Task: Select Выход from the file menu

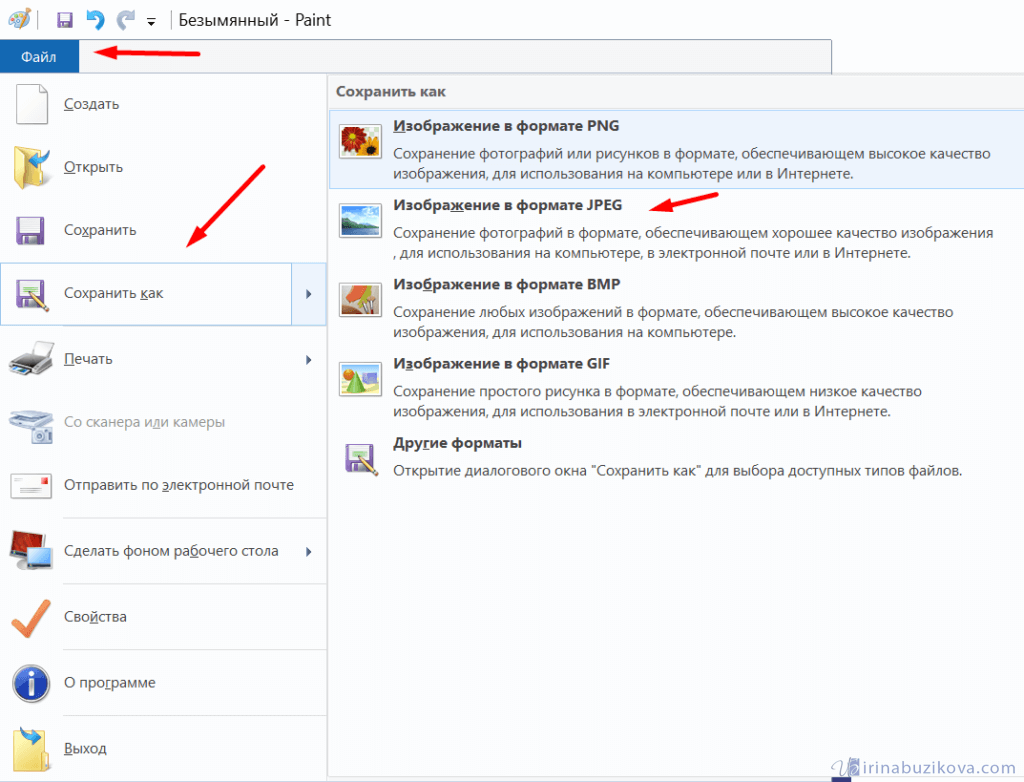Action: 85,748
